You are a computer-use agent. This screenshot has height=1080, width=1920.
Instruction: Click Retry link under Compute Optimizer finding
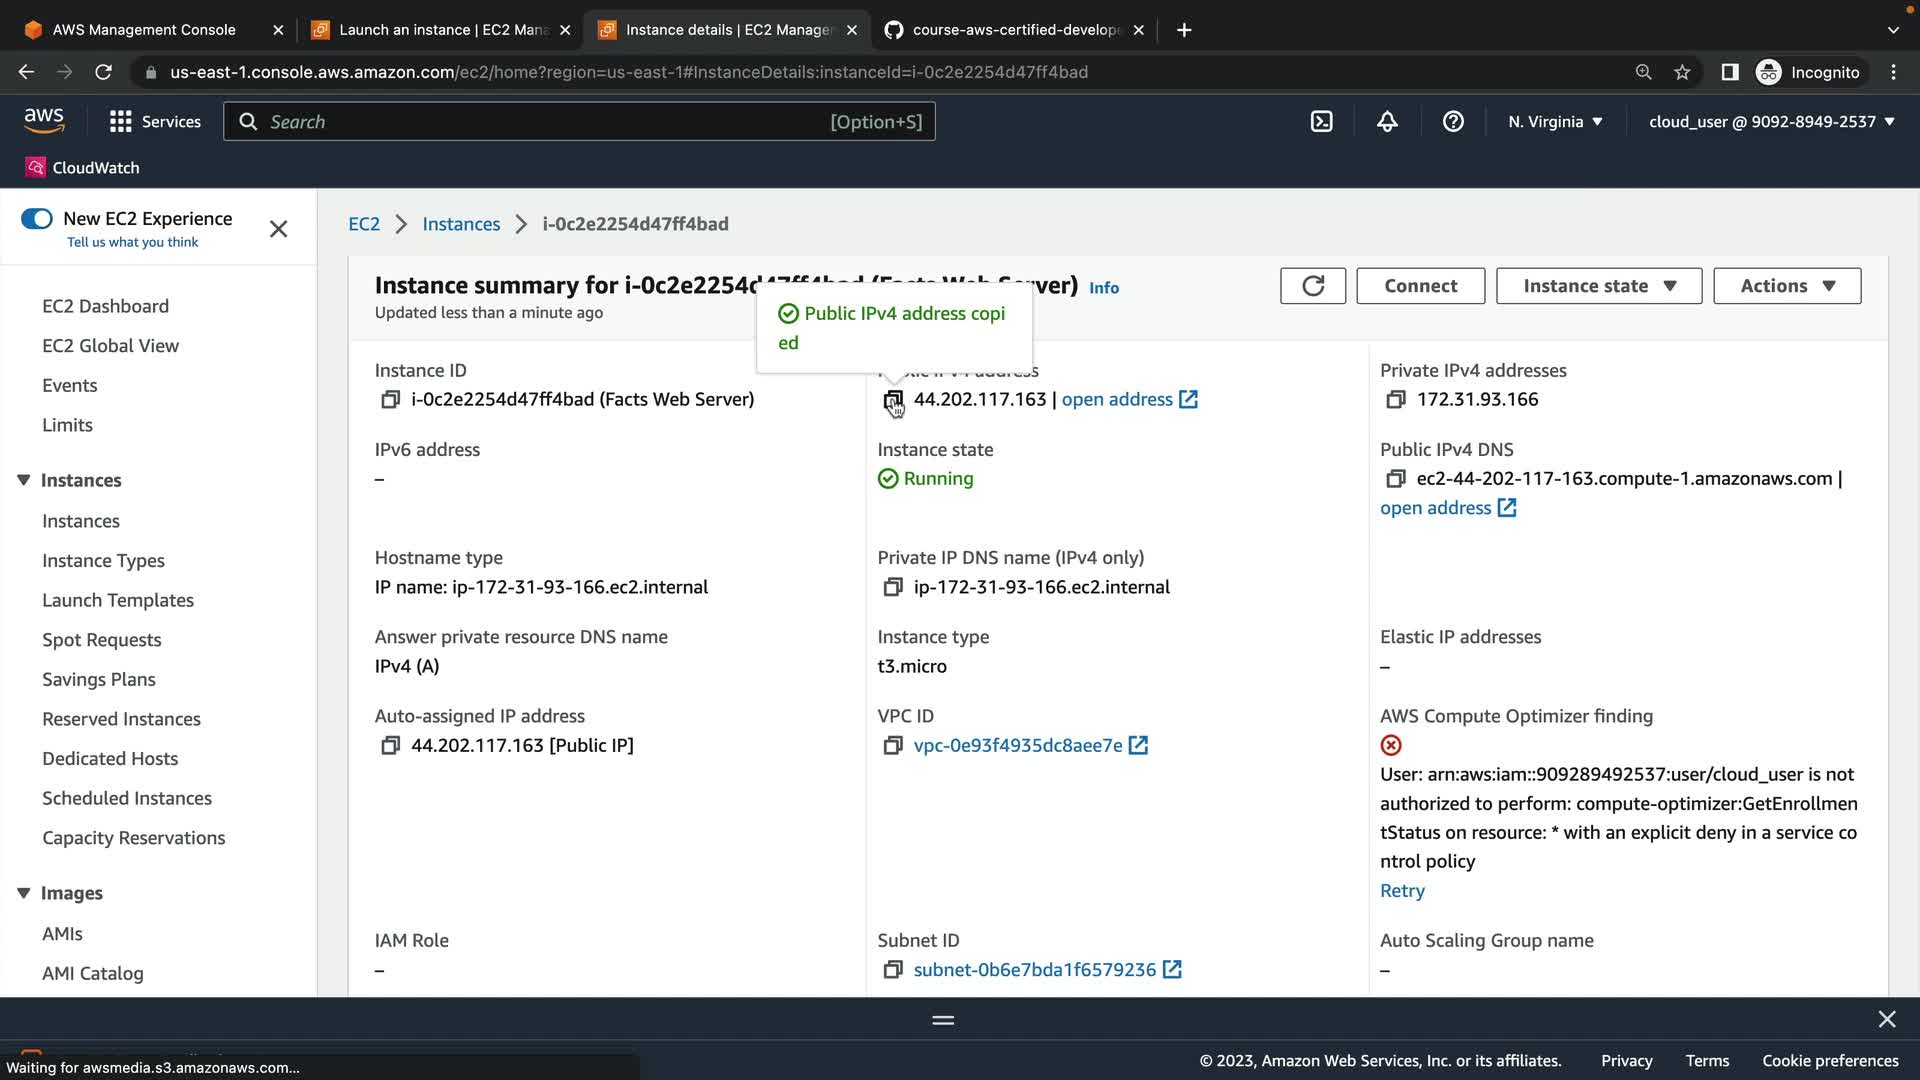(x=1402, y=891)
